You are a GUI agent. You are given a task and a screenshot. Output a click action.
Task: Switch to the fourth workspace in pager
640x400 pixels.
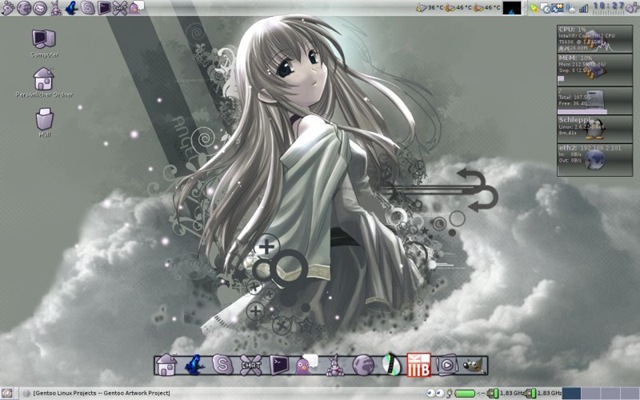(629, 393)
